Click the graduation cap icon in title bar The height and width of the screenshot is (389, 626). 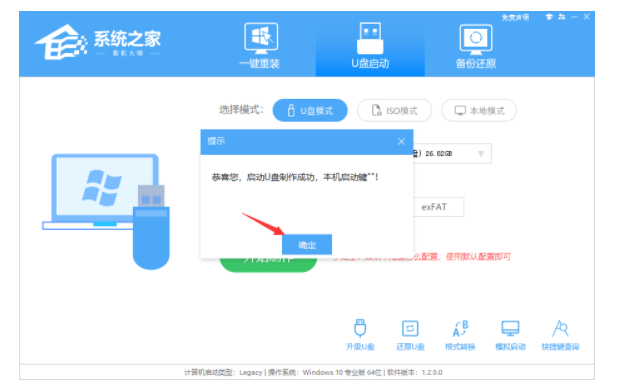click(x=549, y=17)
